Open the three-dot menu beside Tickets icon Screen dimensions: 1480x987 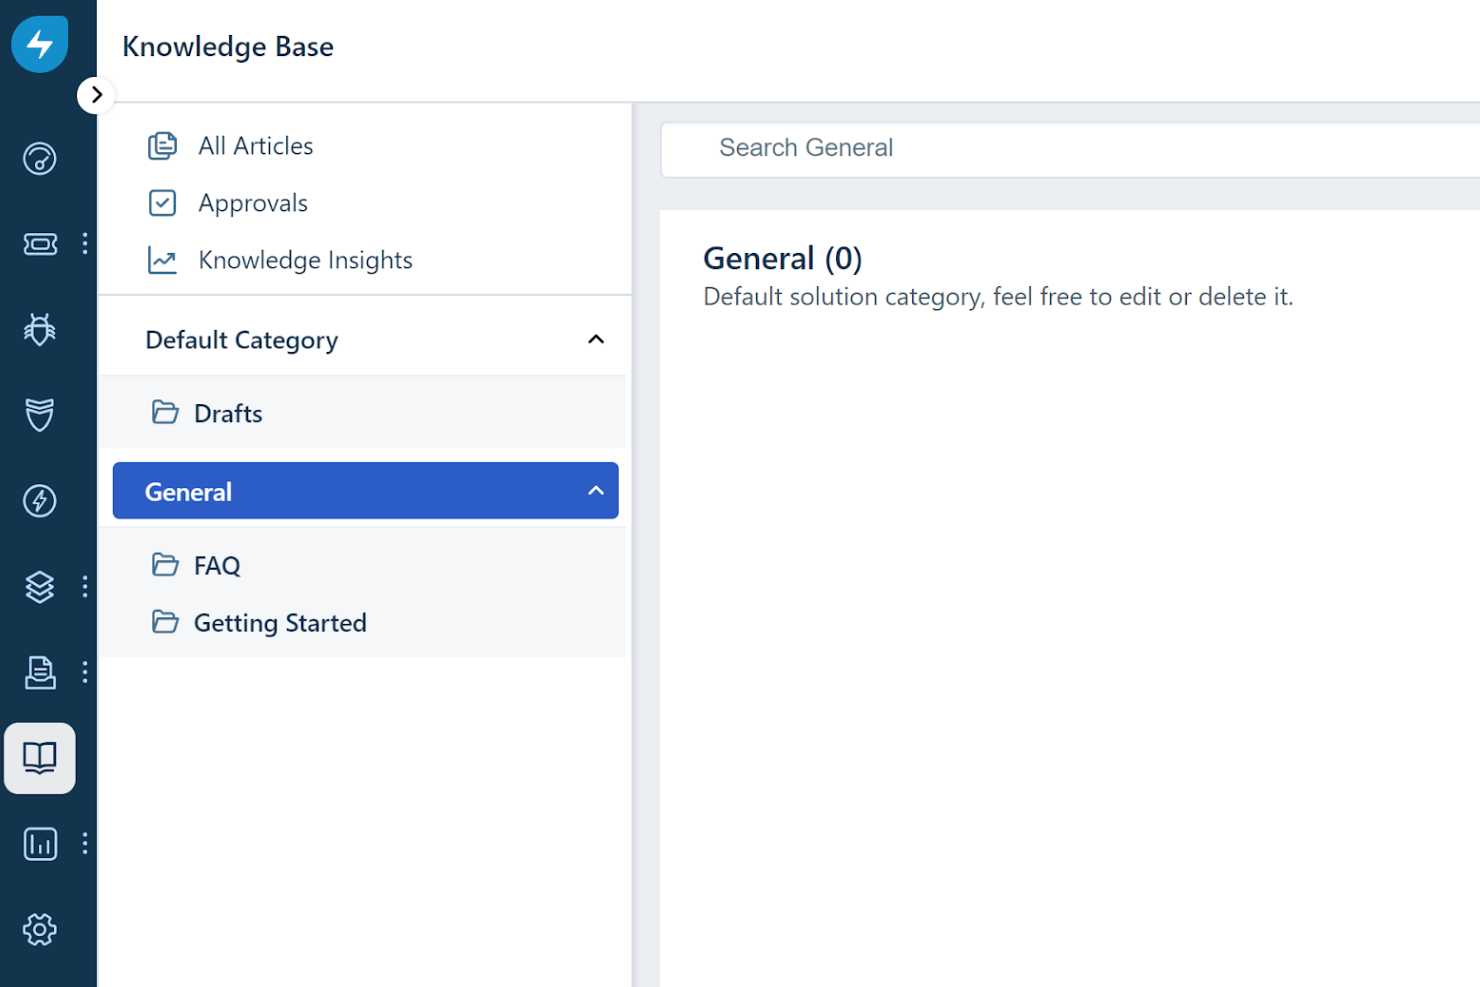click(x=85, y=243)
